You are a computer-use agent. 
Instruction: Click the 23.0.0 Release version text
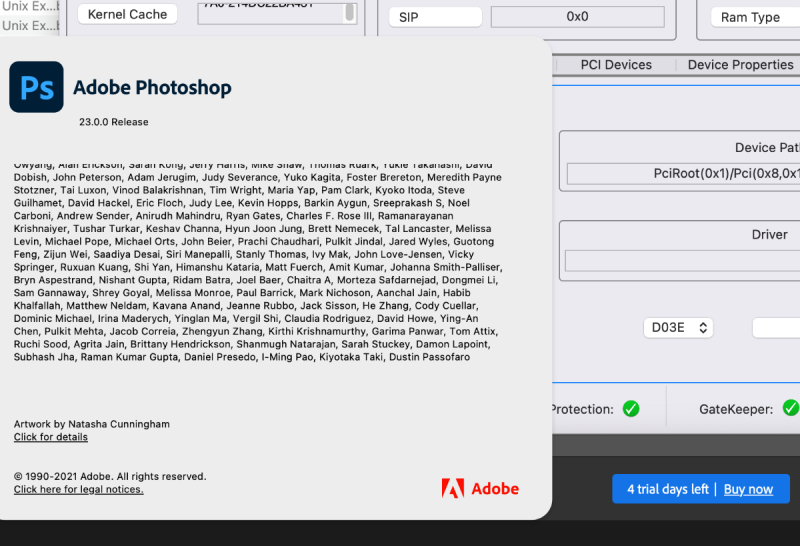coord(114,122)
